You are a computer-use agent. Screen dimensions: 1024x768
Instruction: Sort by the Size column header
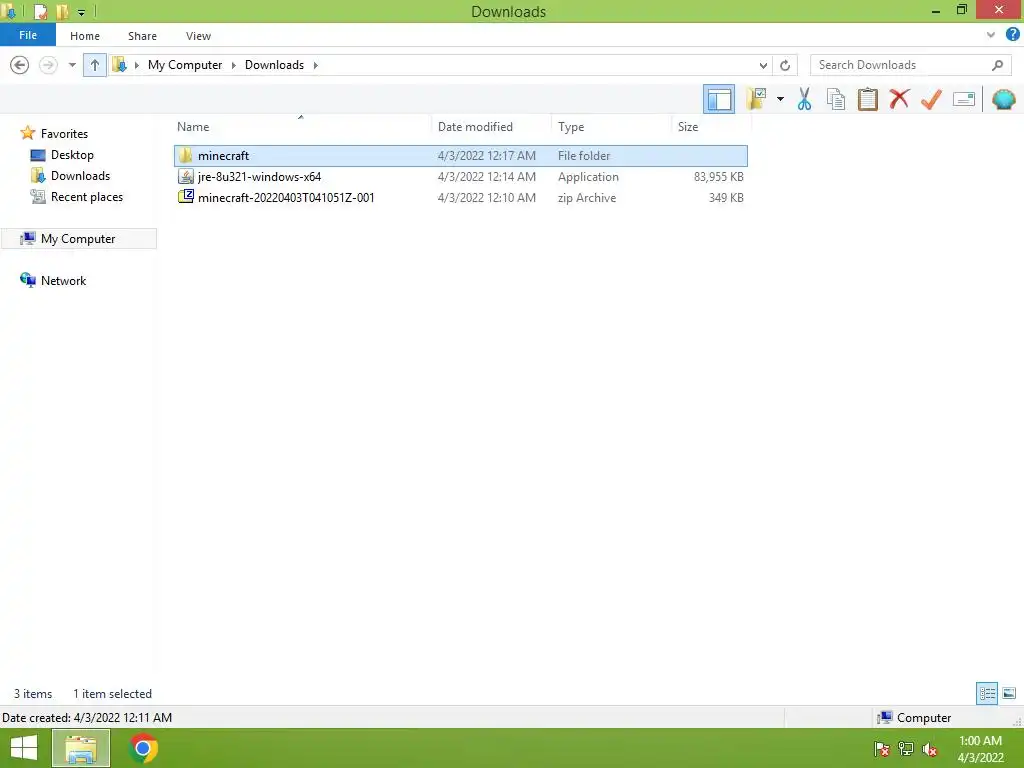[688, 127]
